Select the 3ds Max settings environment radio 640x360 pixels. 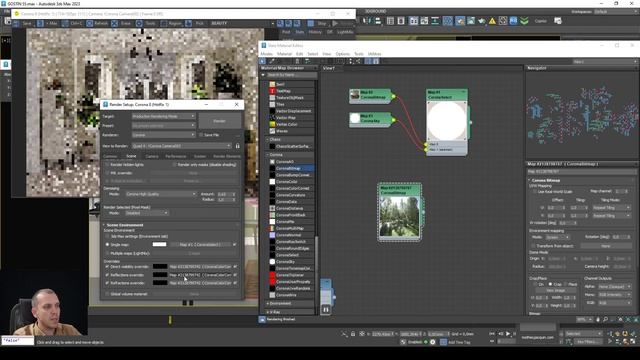coord(107,236)
